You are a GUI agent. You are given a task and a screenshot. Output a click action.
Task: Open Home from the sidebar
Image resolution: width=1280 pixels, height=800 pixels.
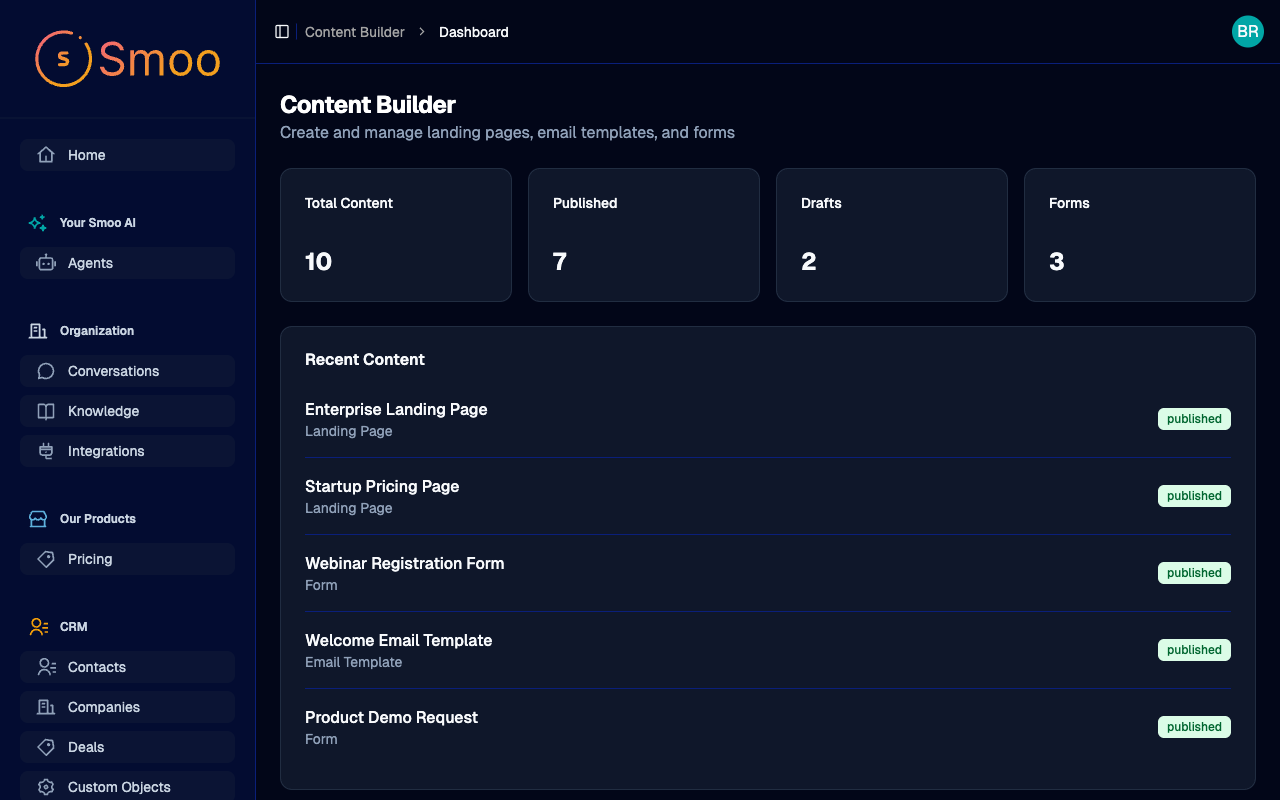click(x=86, y=155)
